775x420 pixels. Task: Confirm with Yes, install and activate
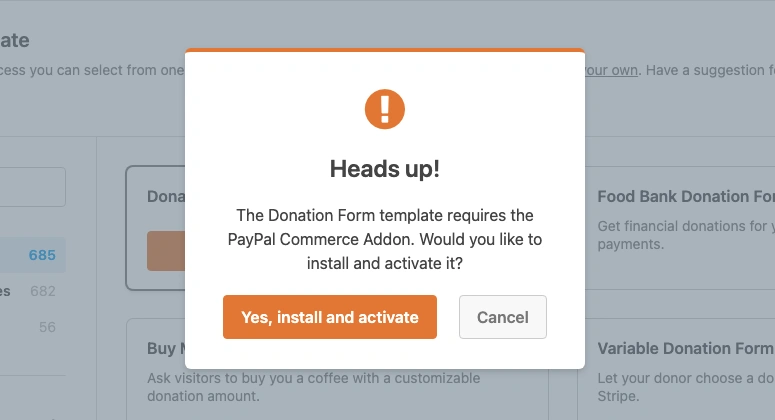[330, 317]
